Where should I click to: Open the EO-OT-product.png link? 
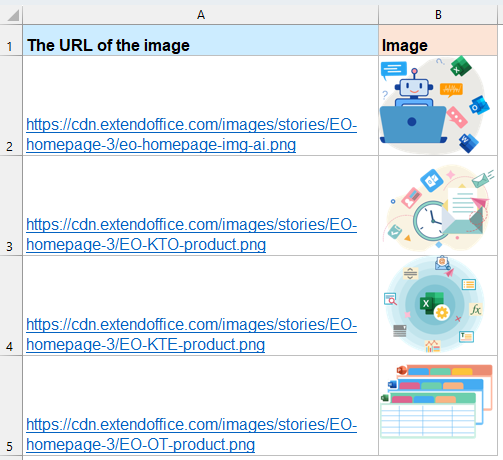pos(191,435)
